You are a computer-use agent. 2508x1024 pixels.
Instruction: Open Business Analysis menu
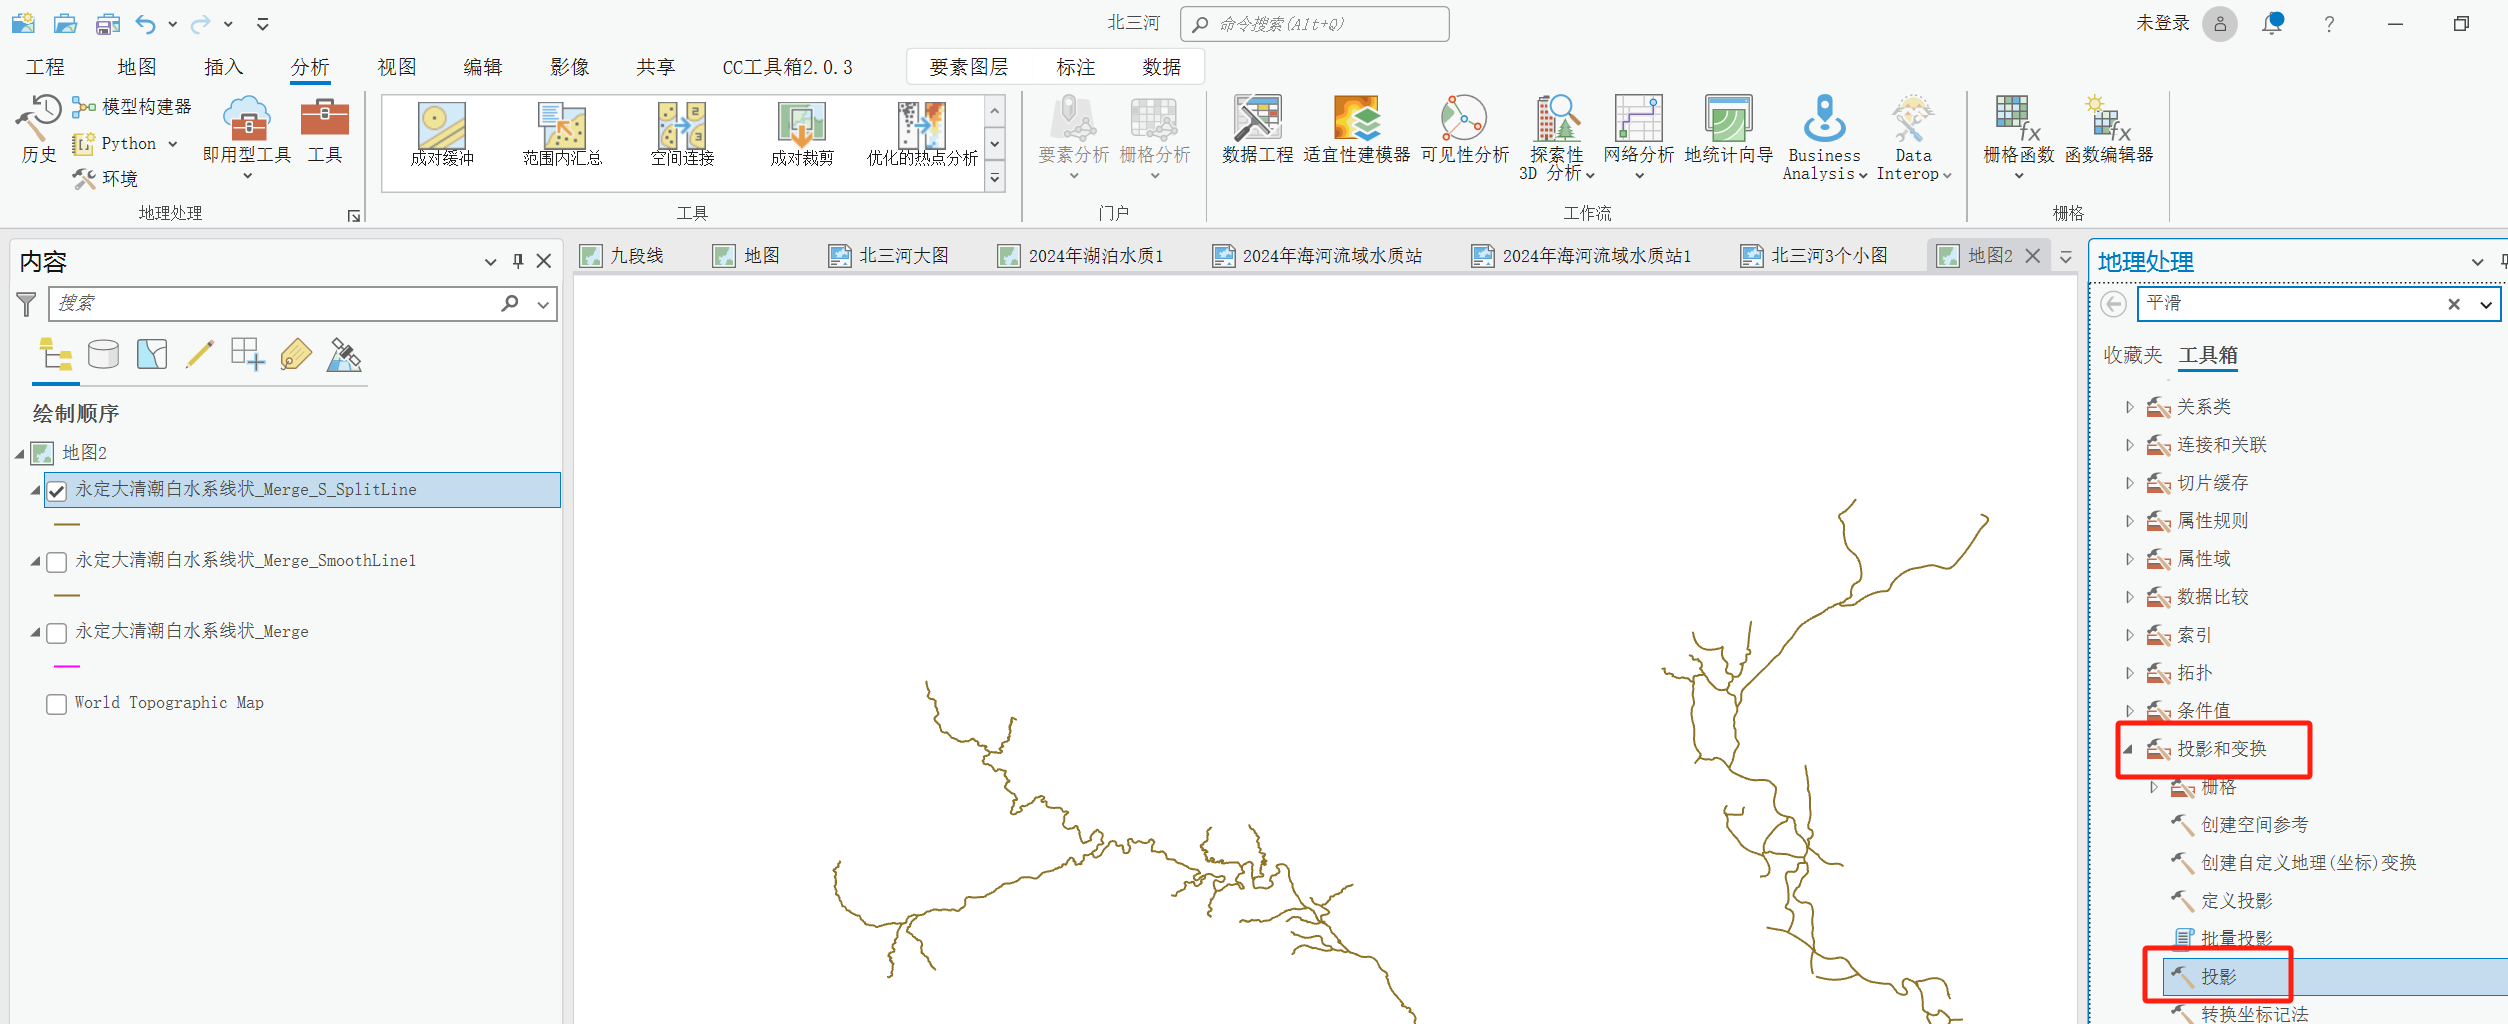tap(1824, 138)
